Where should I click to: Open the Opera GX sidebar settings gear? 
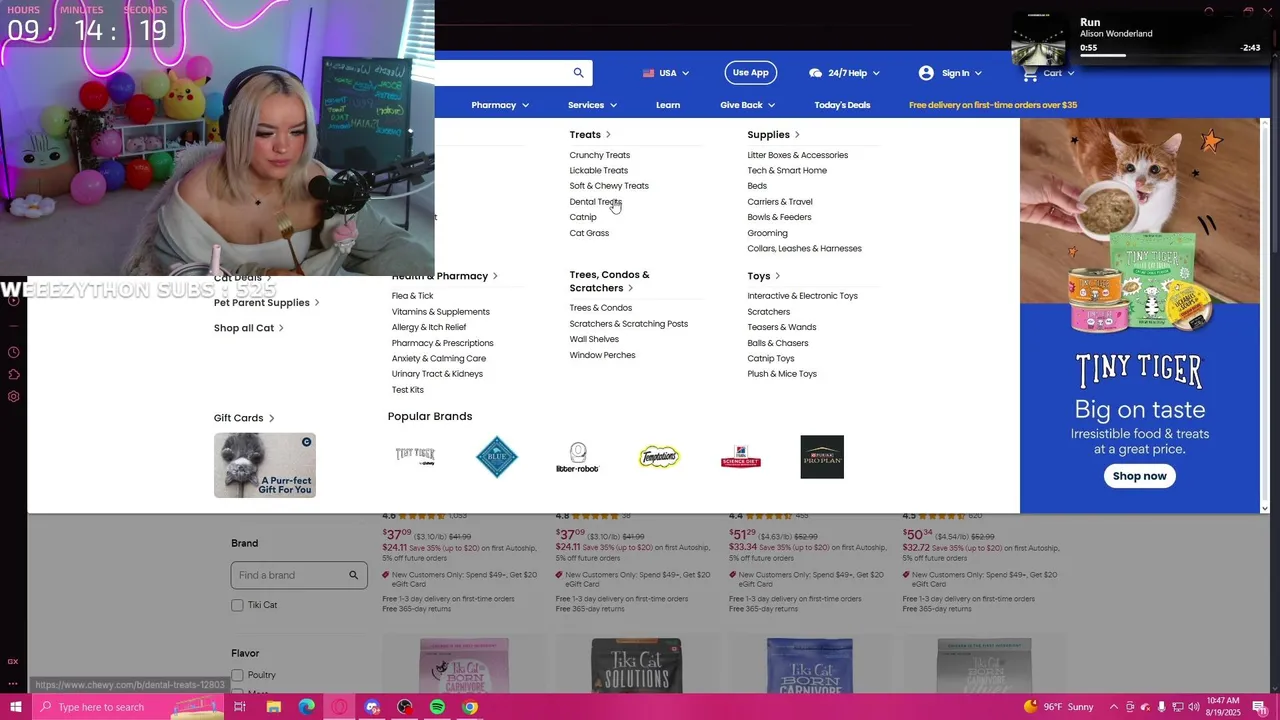(13, 396)
